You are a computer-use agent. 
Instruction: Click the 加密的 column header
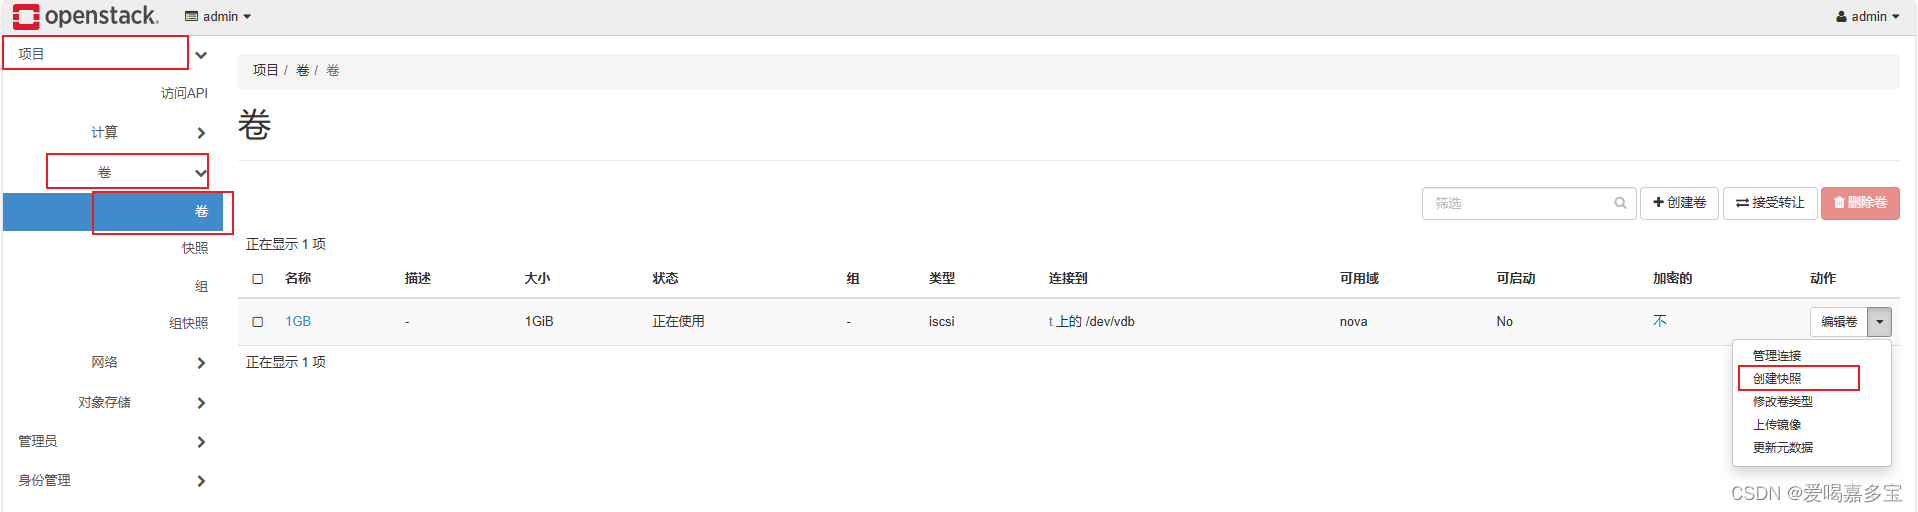pos(1672,278)
